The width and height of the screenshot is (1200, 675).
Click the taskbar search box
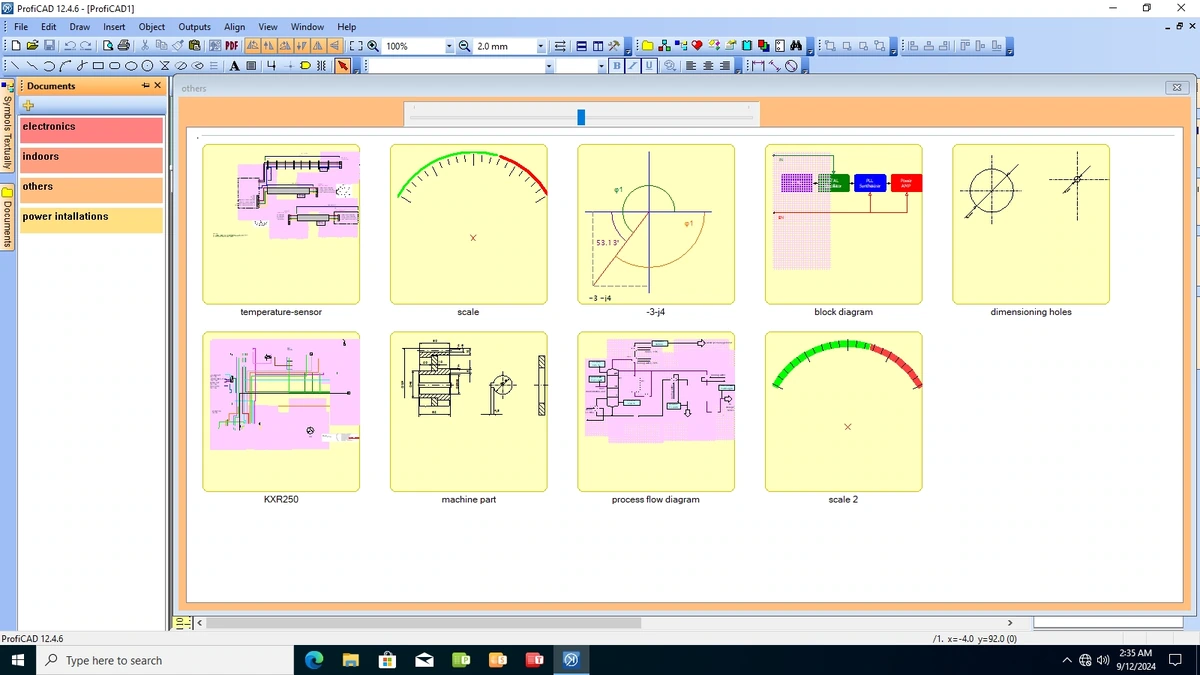click(165, 660)
